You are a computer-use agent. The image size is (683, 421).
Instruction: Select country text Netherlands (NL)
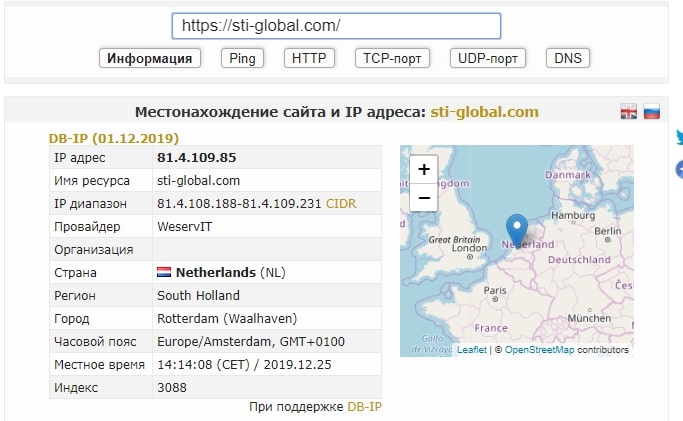(x=230, y=273)
